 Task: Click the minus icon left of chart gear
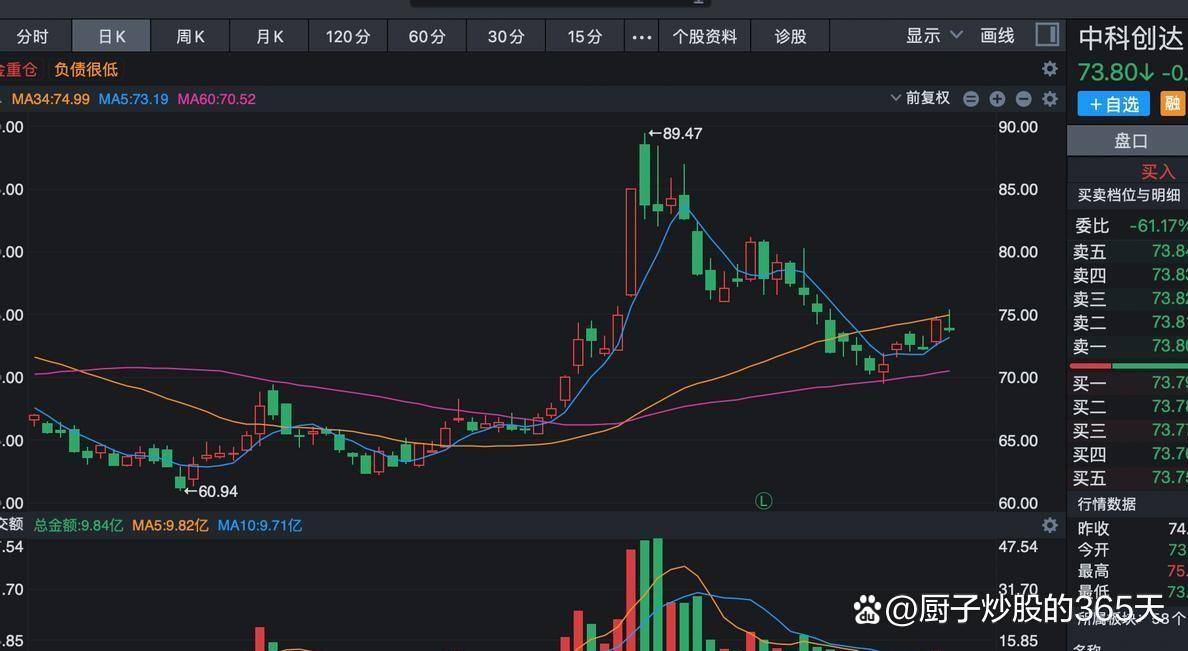(1023, 99)
